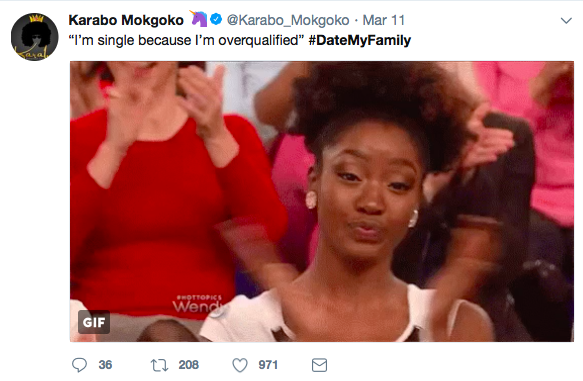Like the tweet with the heart icon
The width and height of the screenshot is (583, 381).
tap(240, 365)
